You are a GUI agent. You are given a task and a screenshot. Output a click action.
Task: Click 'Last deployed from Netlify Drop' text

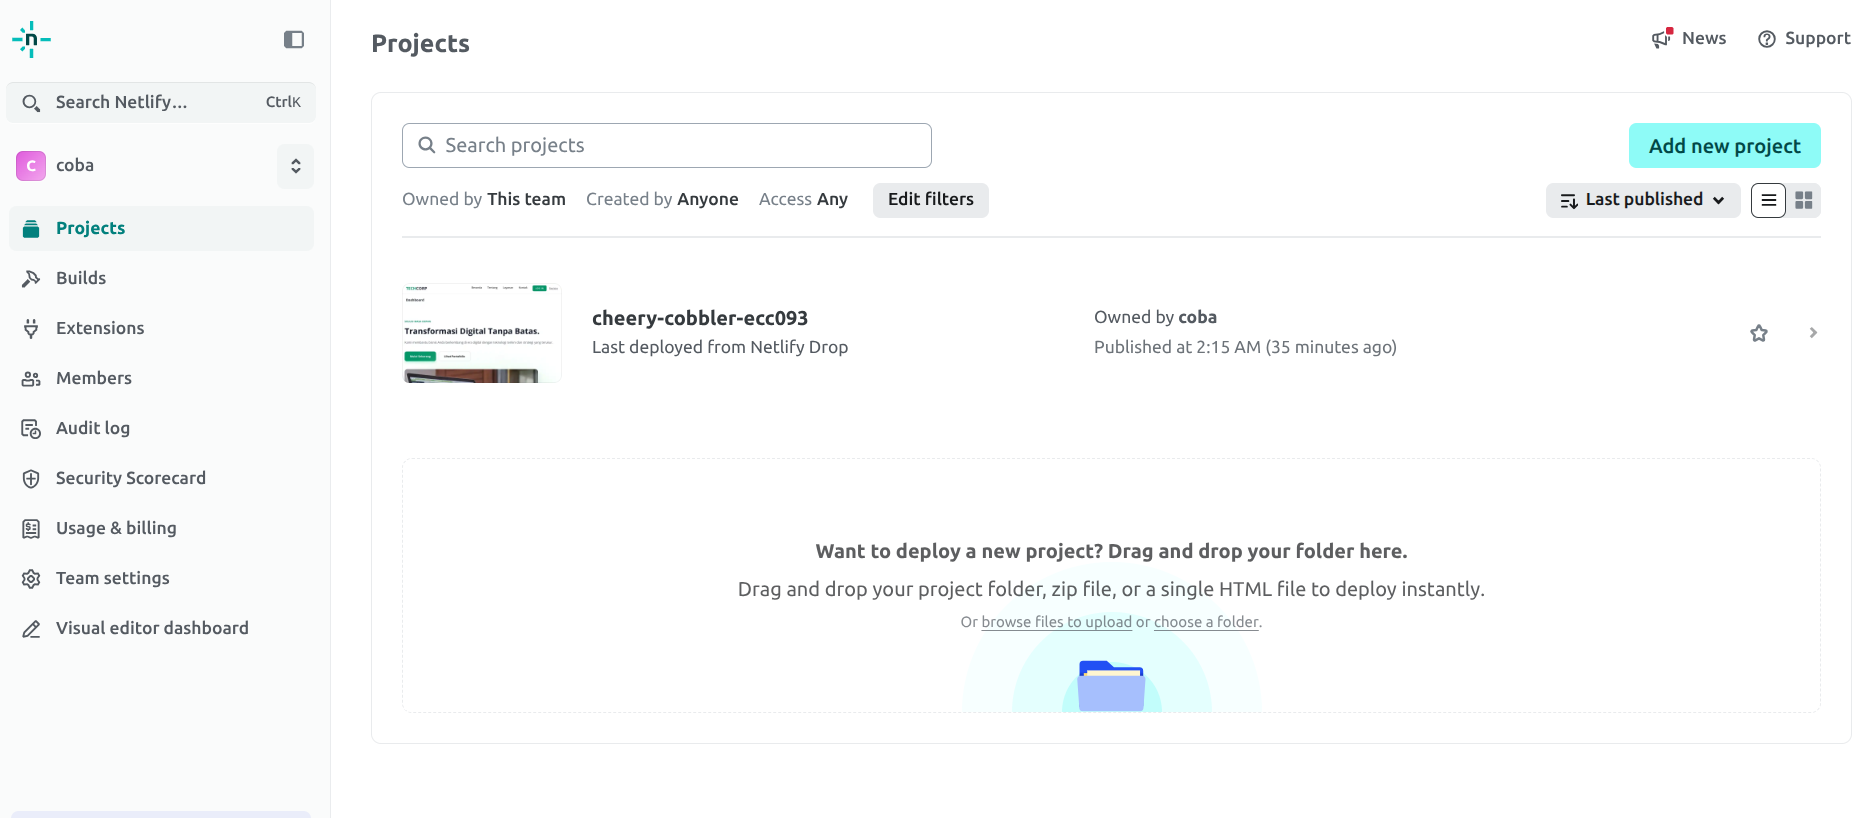720,348
